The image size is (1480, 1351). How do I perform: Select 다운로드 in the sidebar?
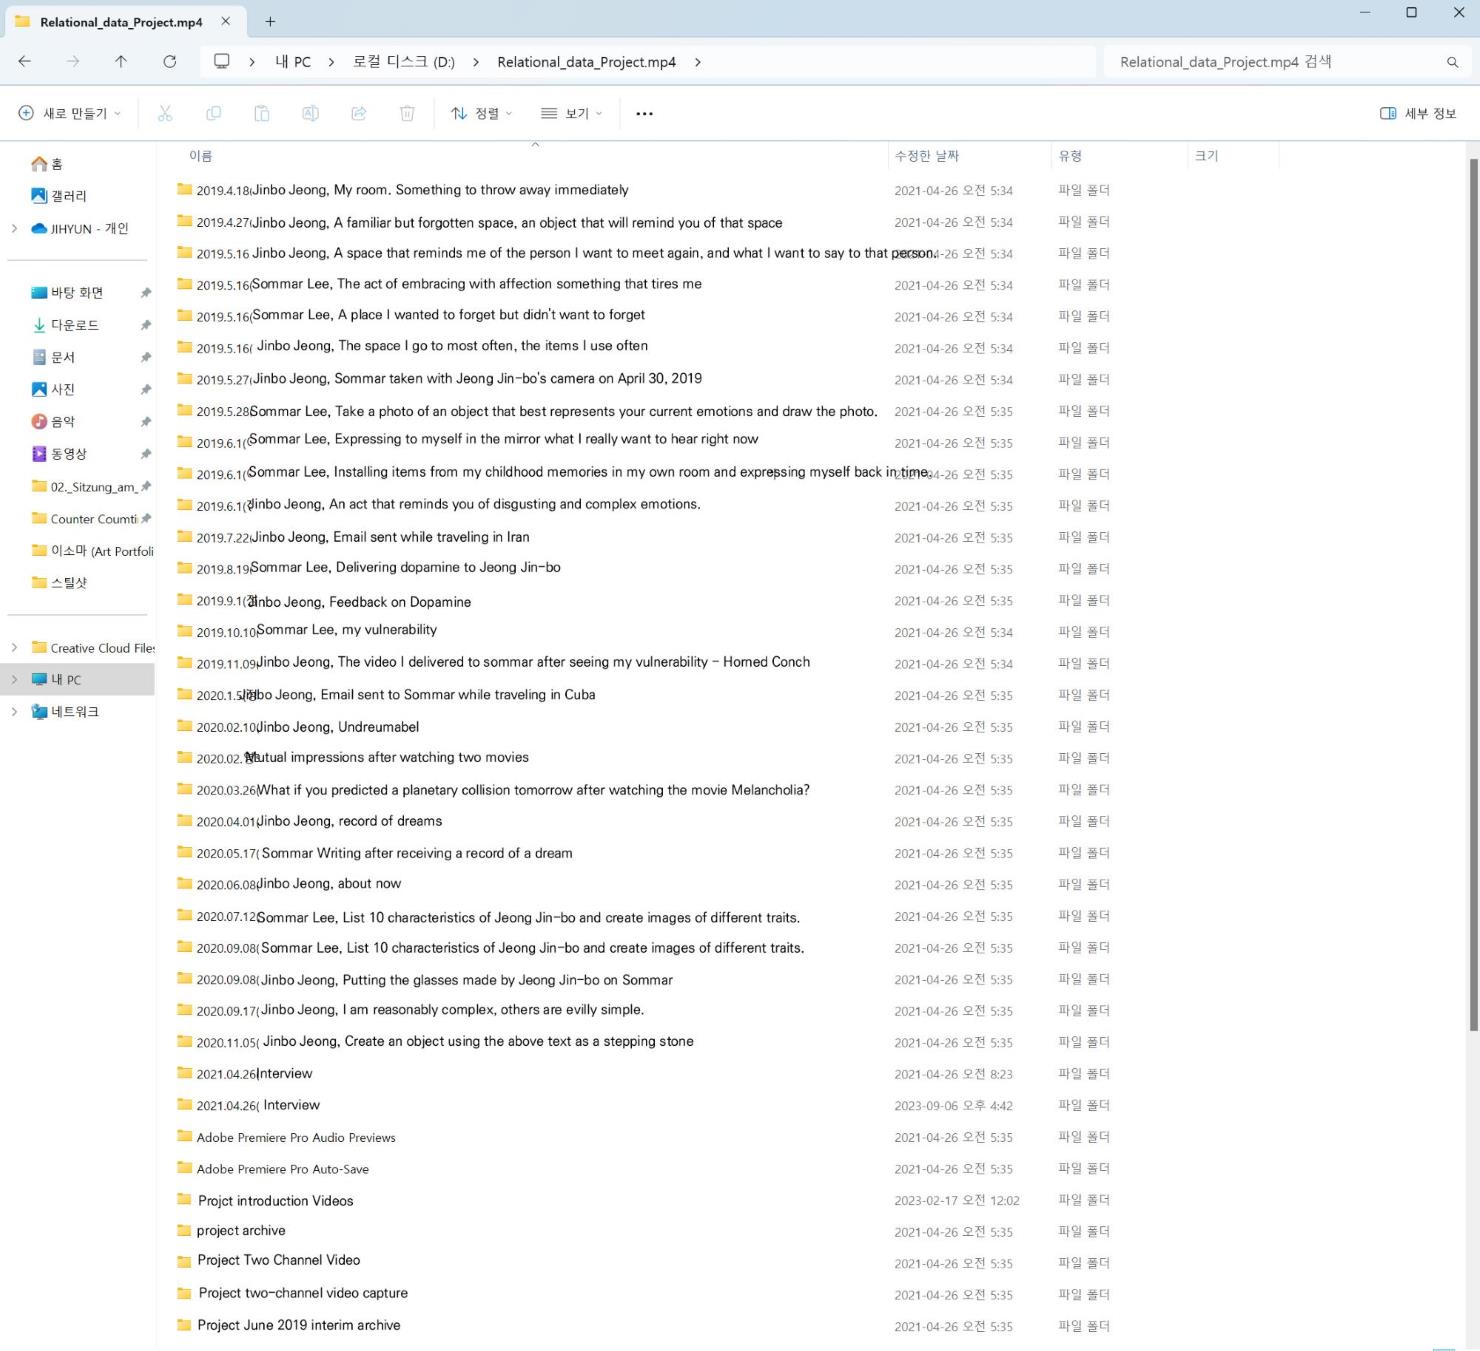(x=75, y=325)
